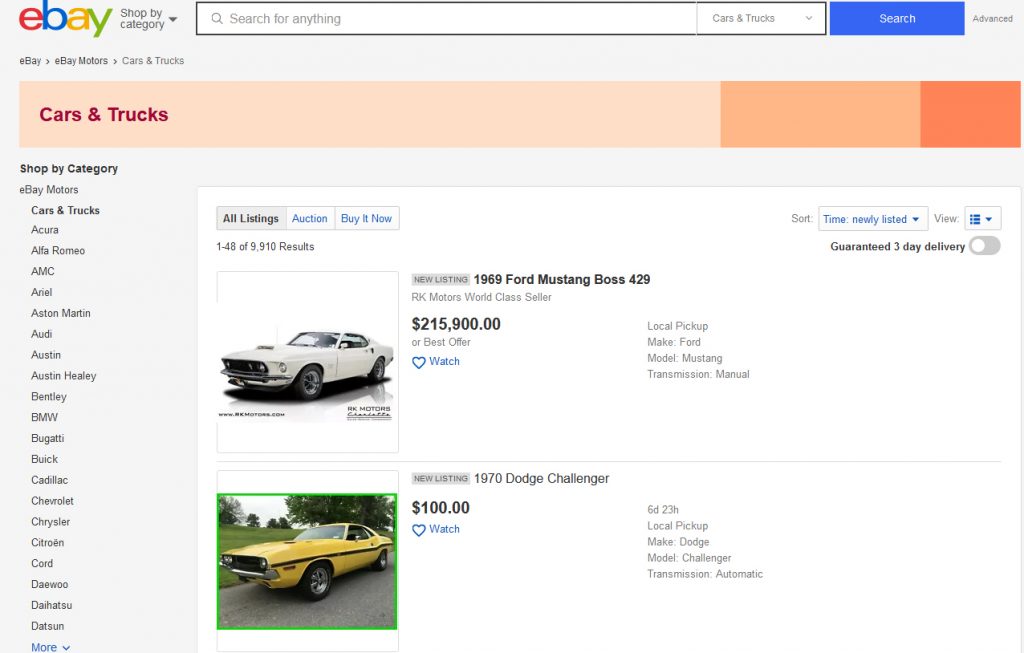
Task: Open 1969 Ford Mustang Boss 429 listing title
Action: (x=562, y=279)
